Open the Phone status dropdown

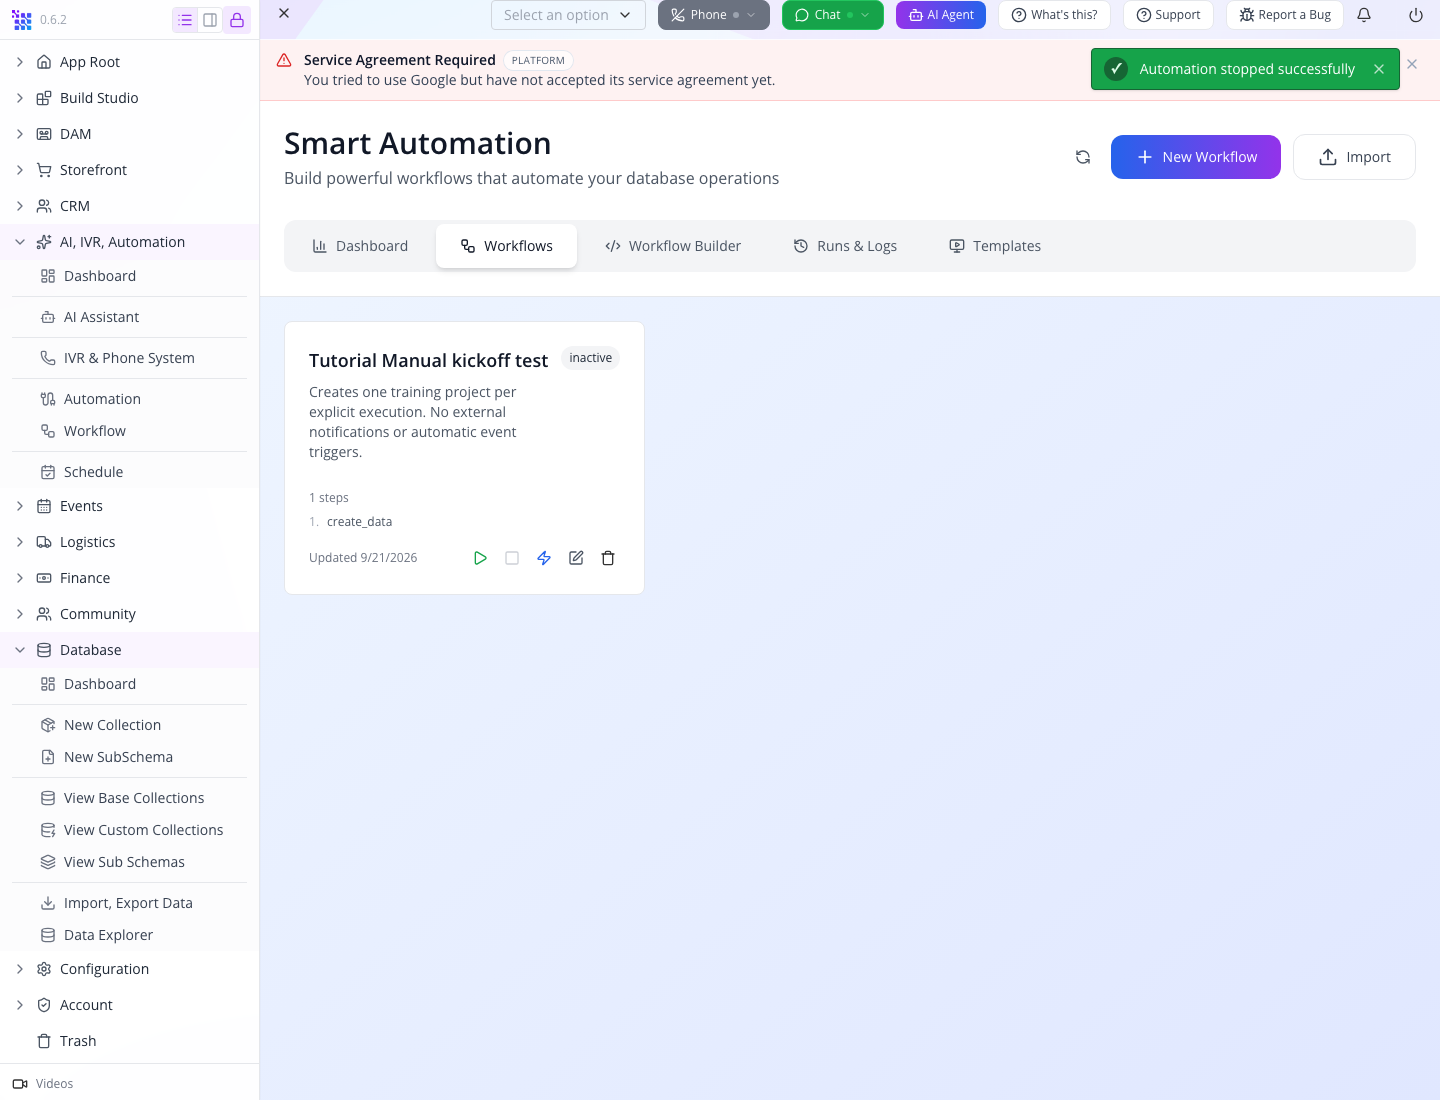(714, 15)
